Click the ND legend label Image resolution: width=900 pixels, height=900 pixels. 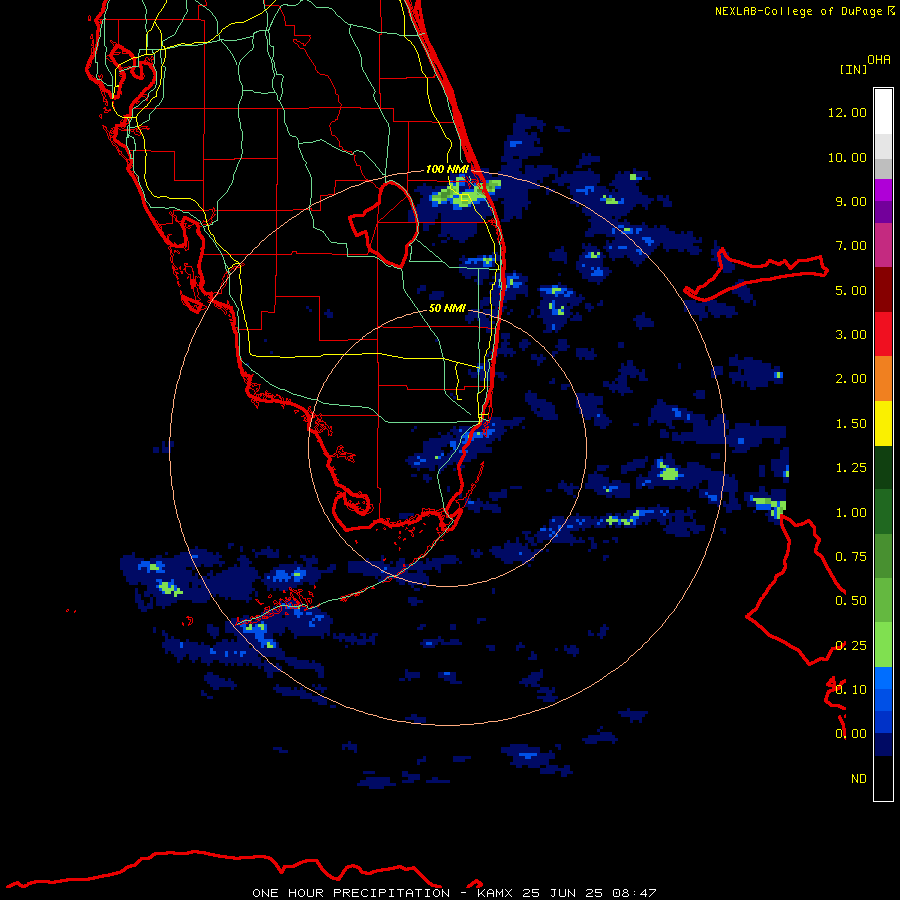click(859, 779)
